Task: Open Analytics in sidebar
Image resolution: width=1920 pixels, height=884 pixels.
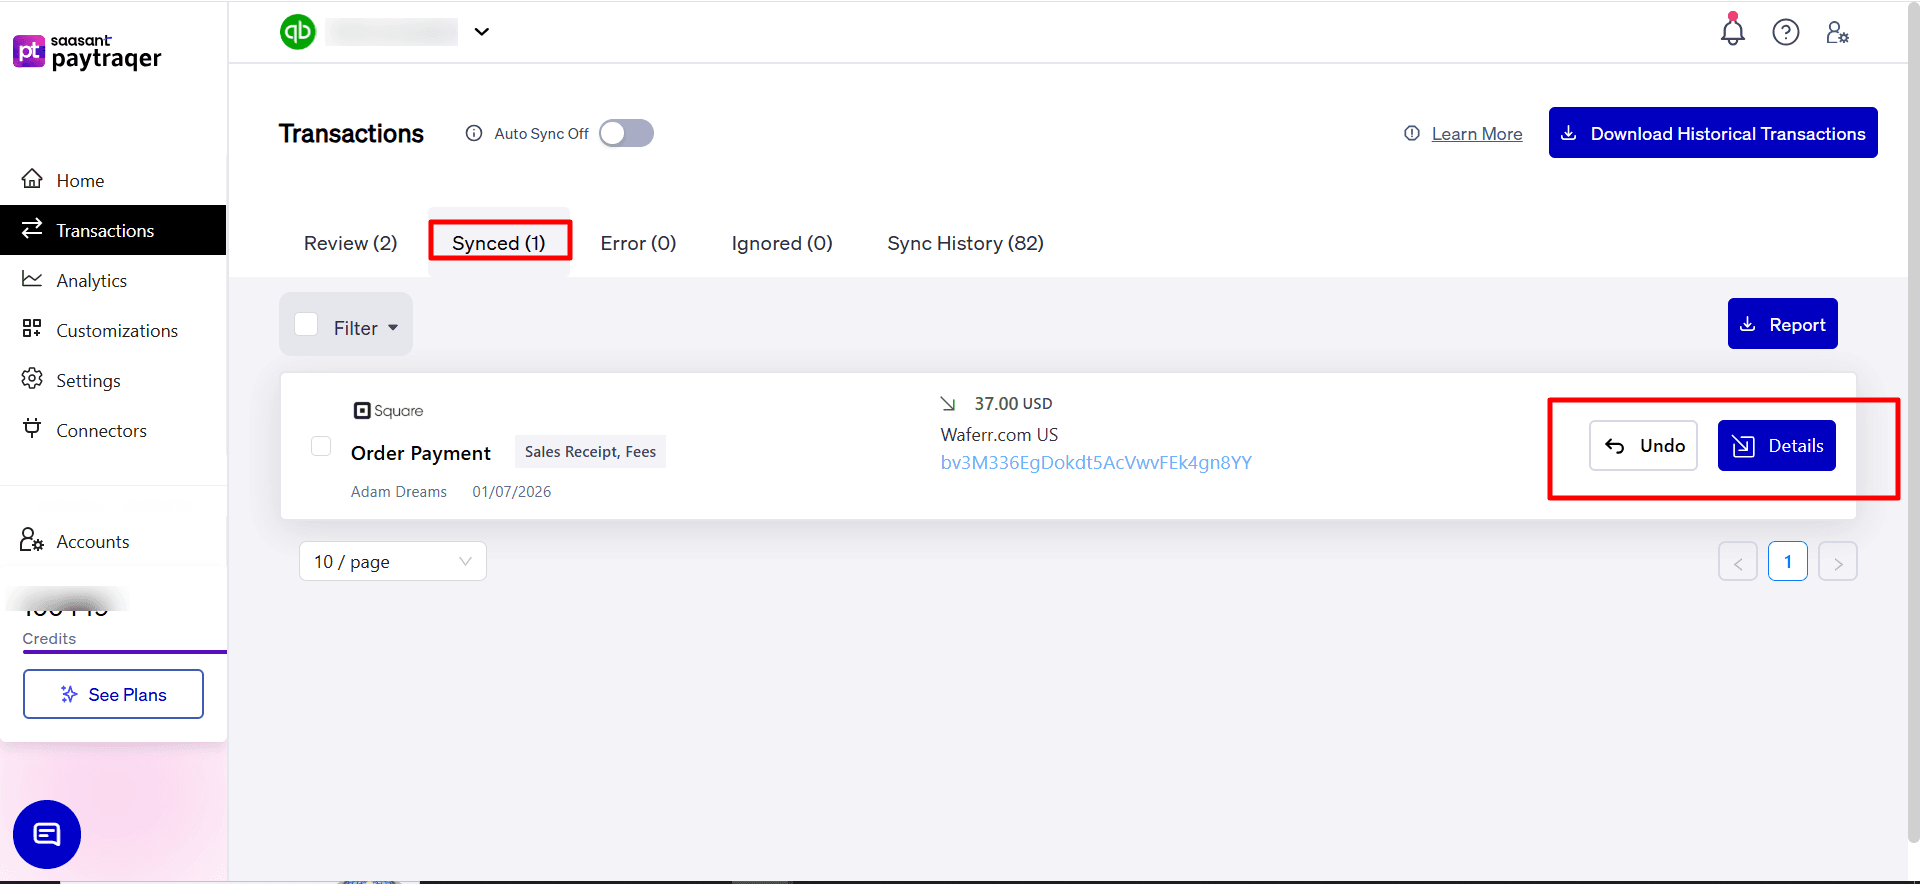Action: coord(113,280)
